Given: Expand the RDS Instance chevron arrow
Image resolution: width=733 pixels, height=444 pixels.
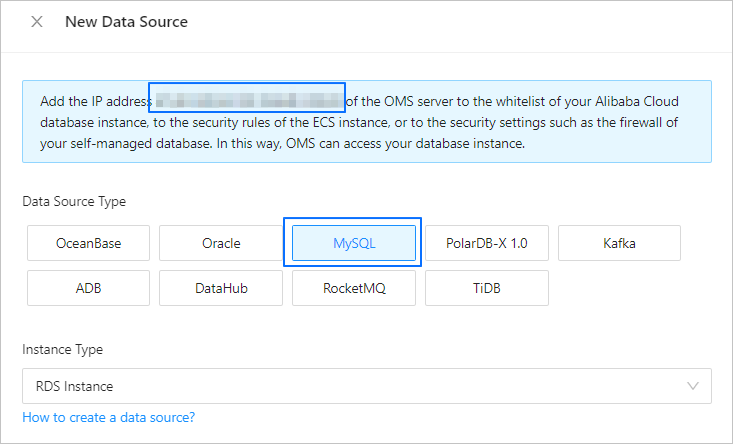Looking at the screenshot, I should pos(693,386).
